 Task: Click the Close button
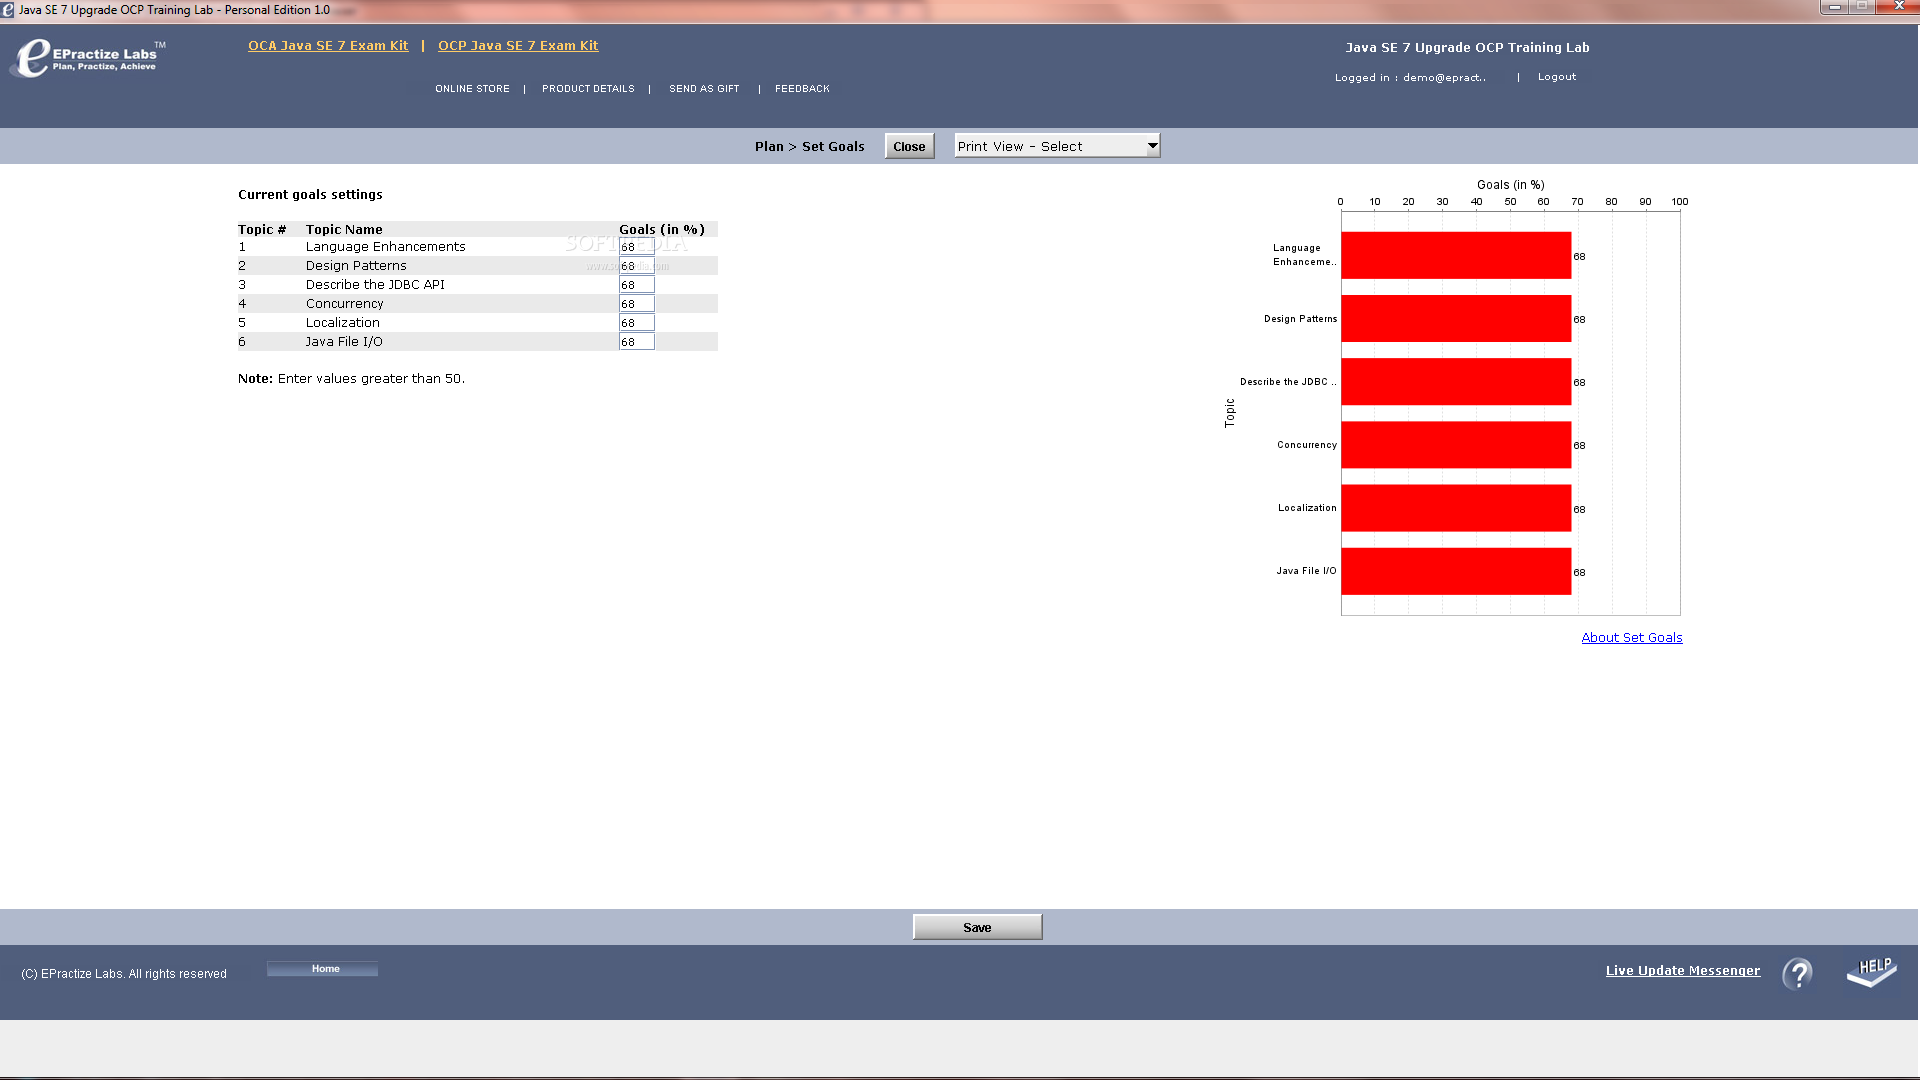tap(909, 146)
